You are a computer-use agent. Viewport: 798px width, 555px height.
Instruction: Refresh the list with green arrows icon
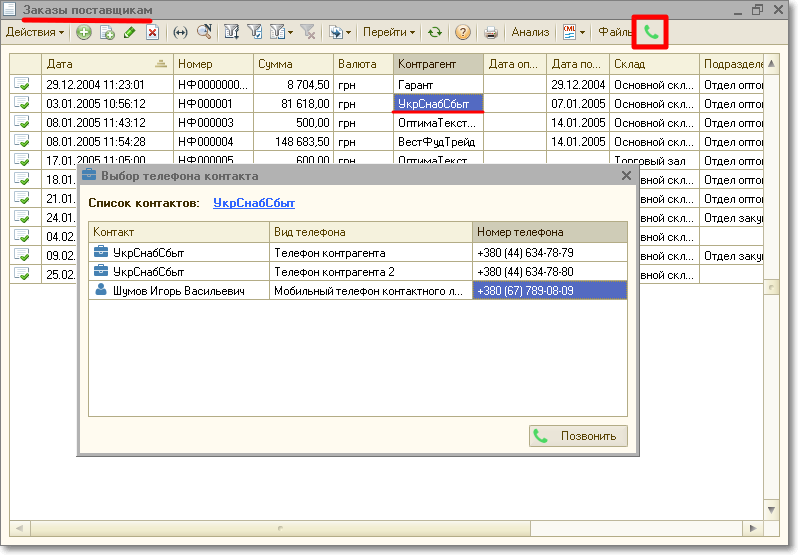click(434, 32)
